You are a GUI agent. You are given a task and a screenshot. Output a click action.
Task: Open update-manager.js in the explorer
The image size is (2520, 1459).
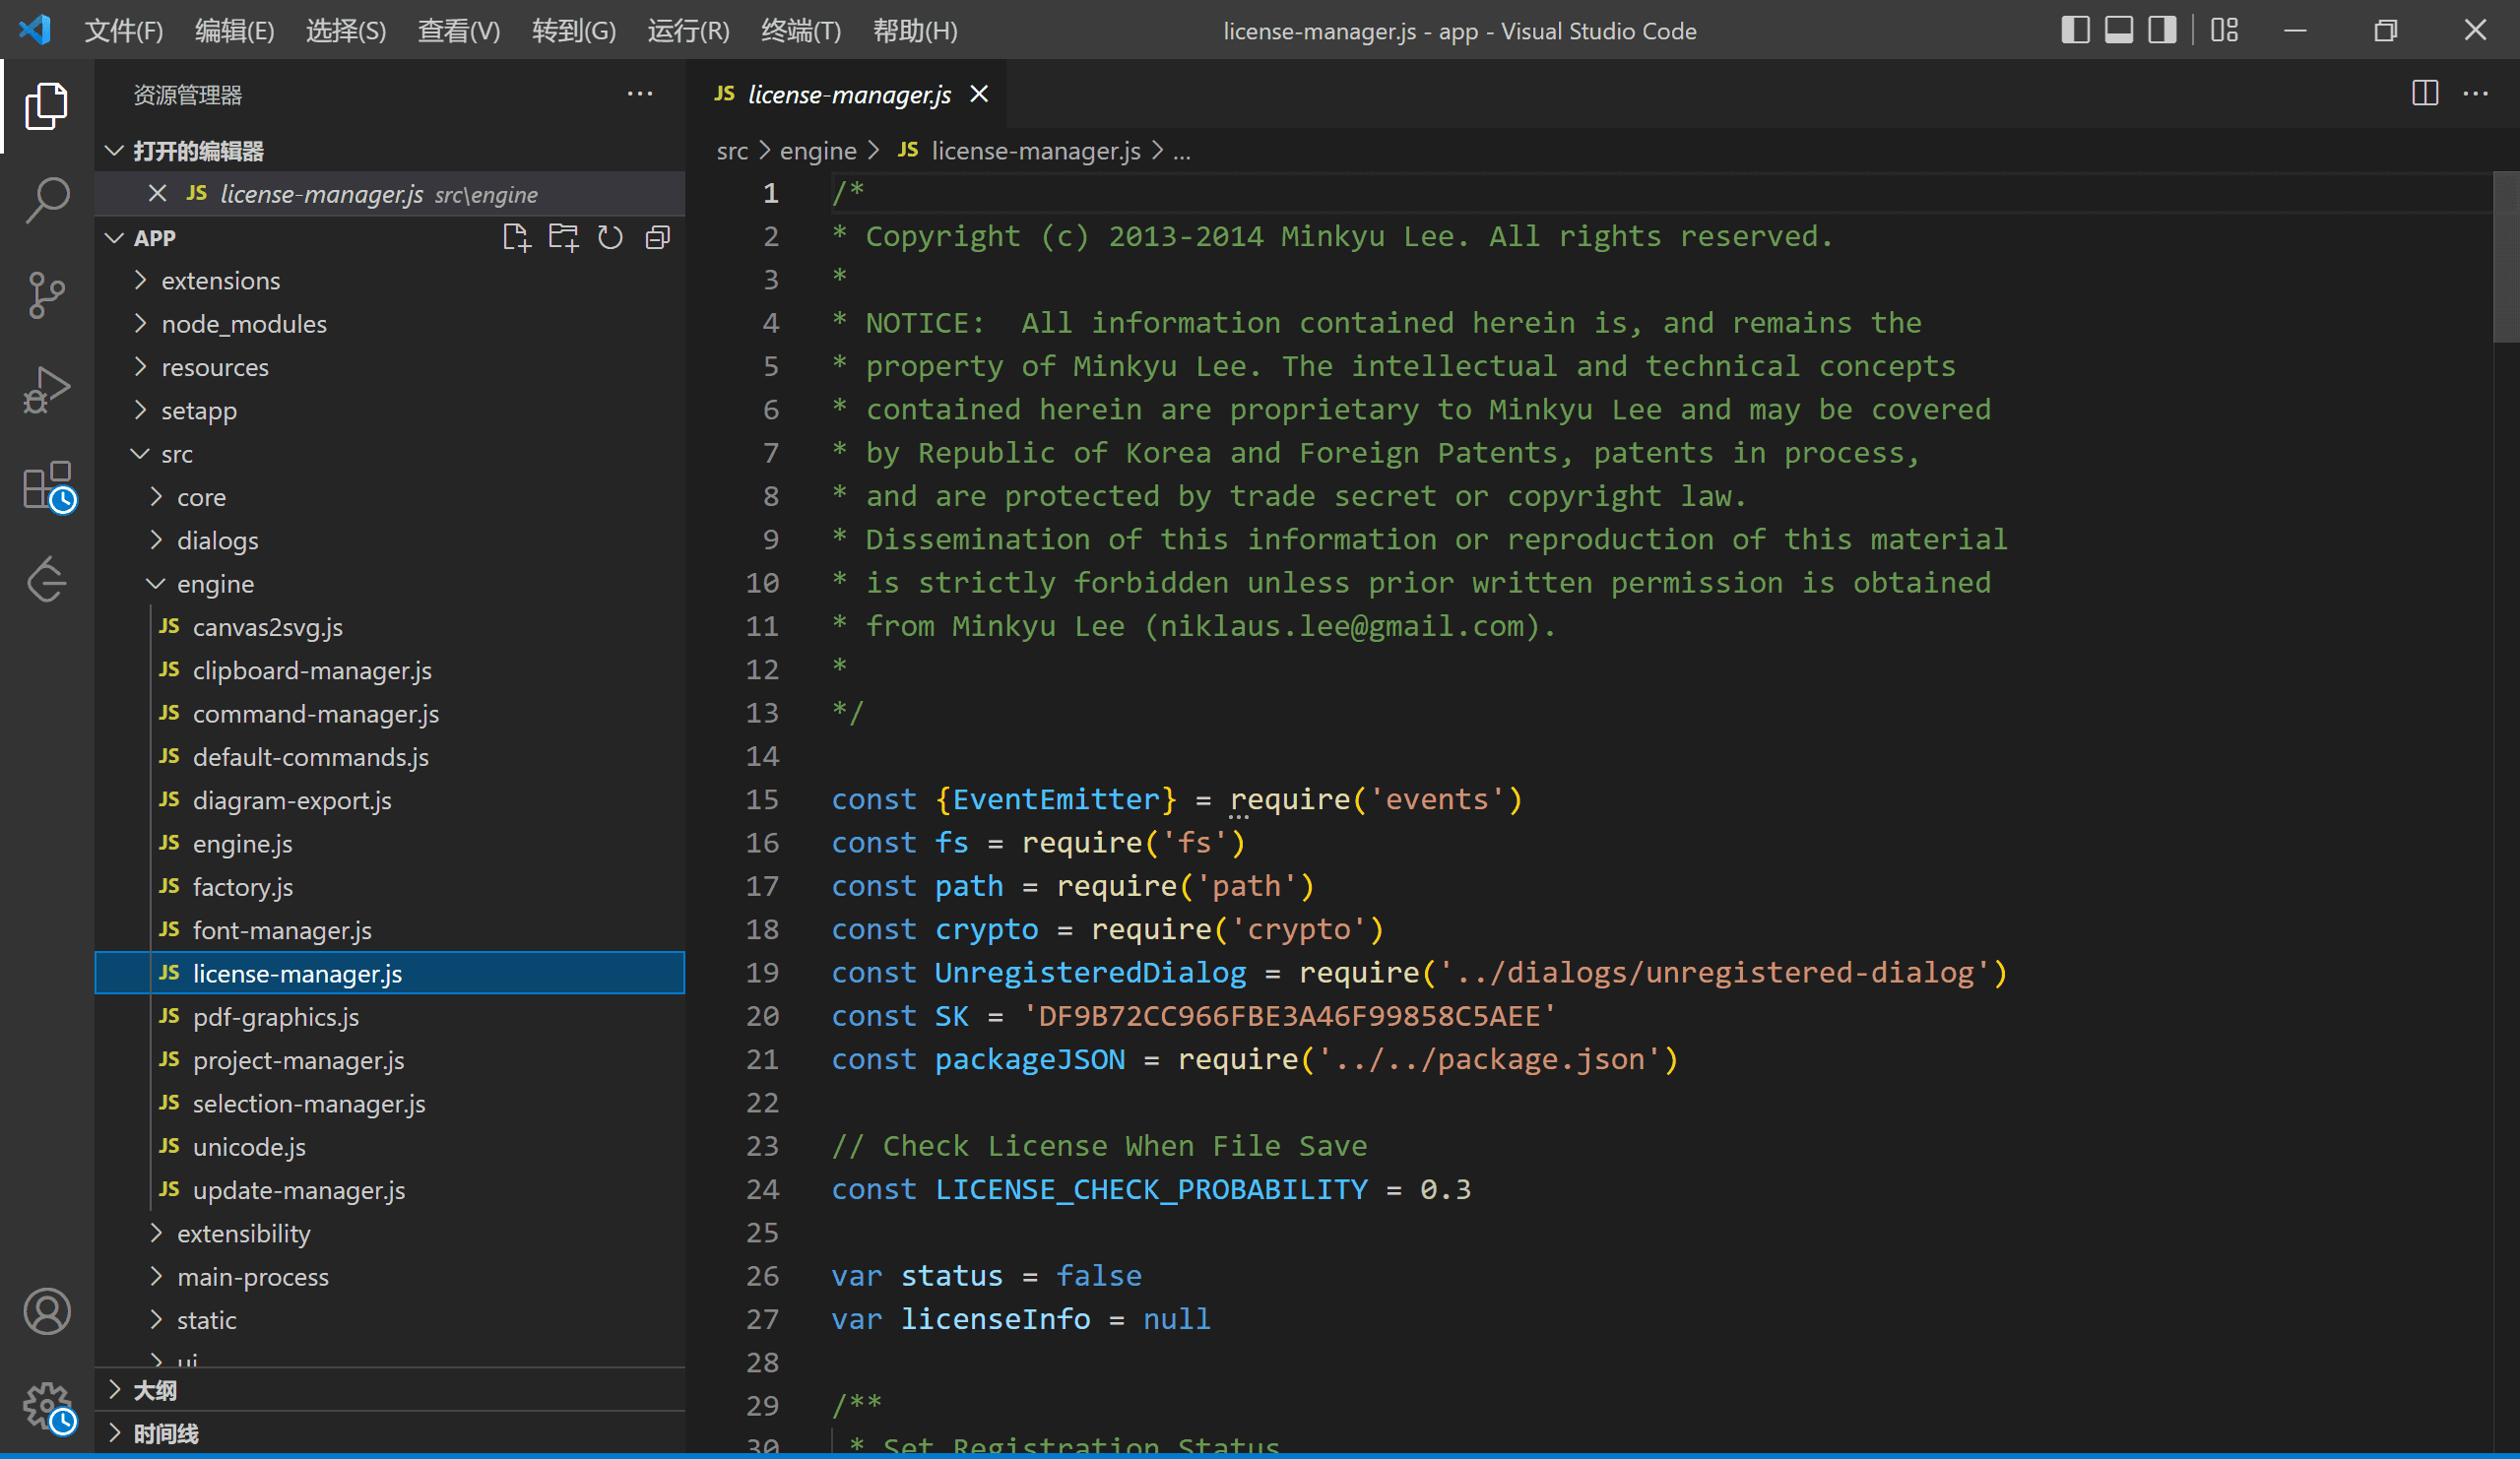point(390,1191)
